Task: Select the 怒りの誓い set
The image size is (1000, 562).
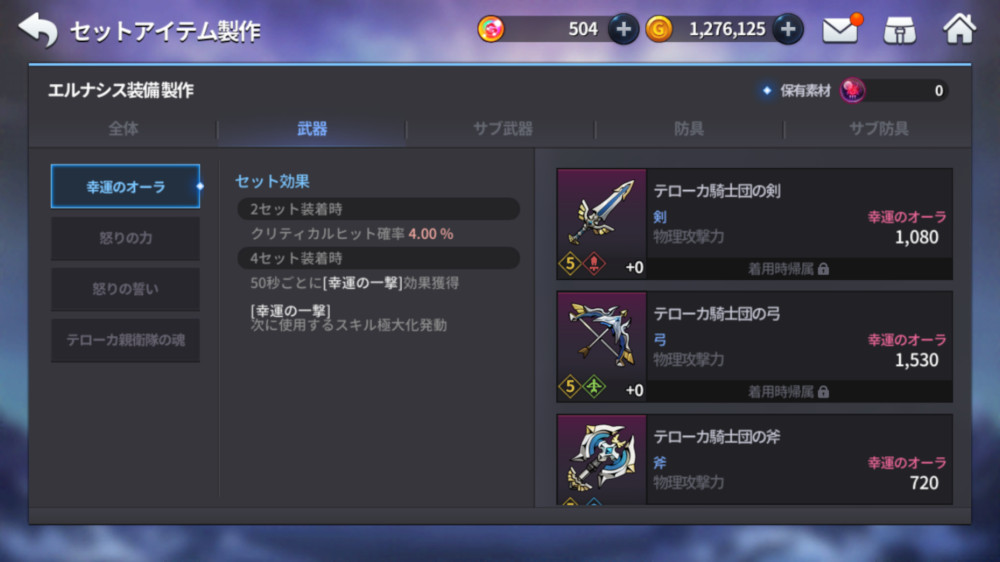Action: point(126,289)
